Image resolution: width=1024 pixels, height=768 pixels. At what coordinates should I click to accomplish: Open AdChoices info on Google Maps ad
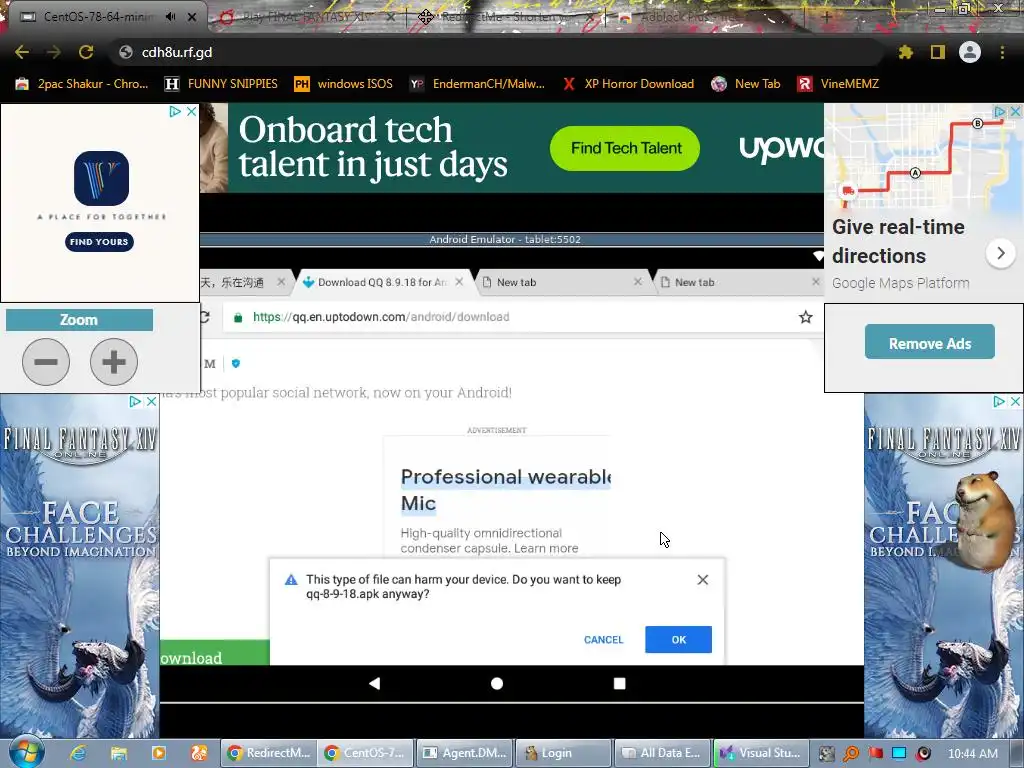1000,112
